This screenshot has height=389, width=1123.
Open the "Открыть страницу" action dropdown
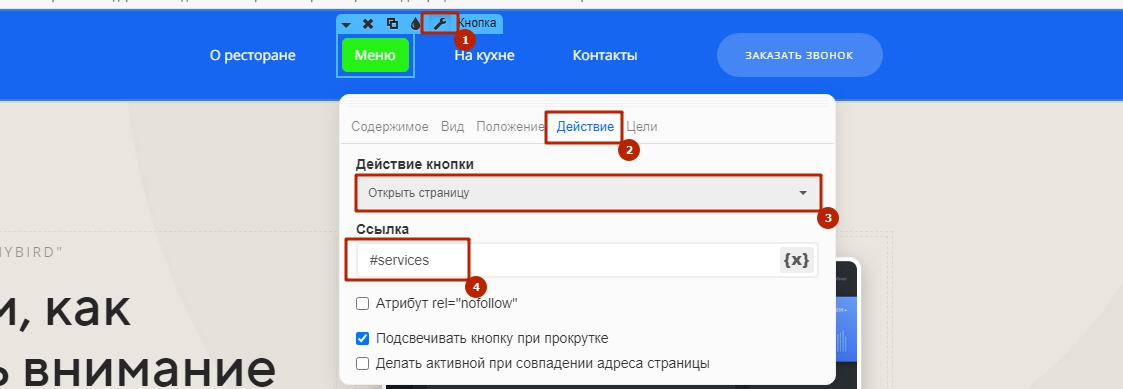(587, 193)
